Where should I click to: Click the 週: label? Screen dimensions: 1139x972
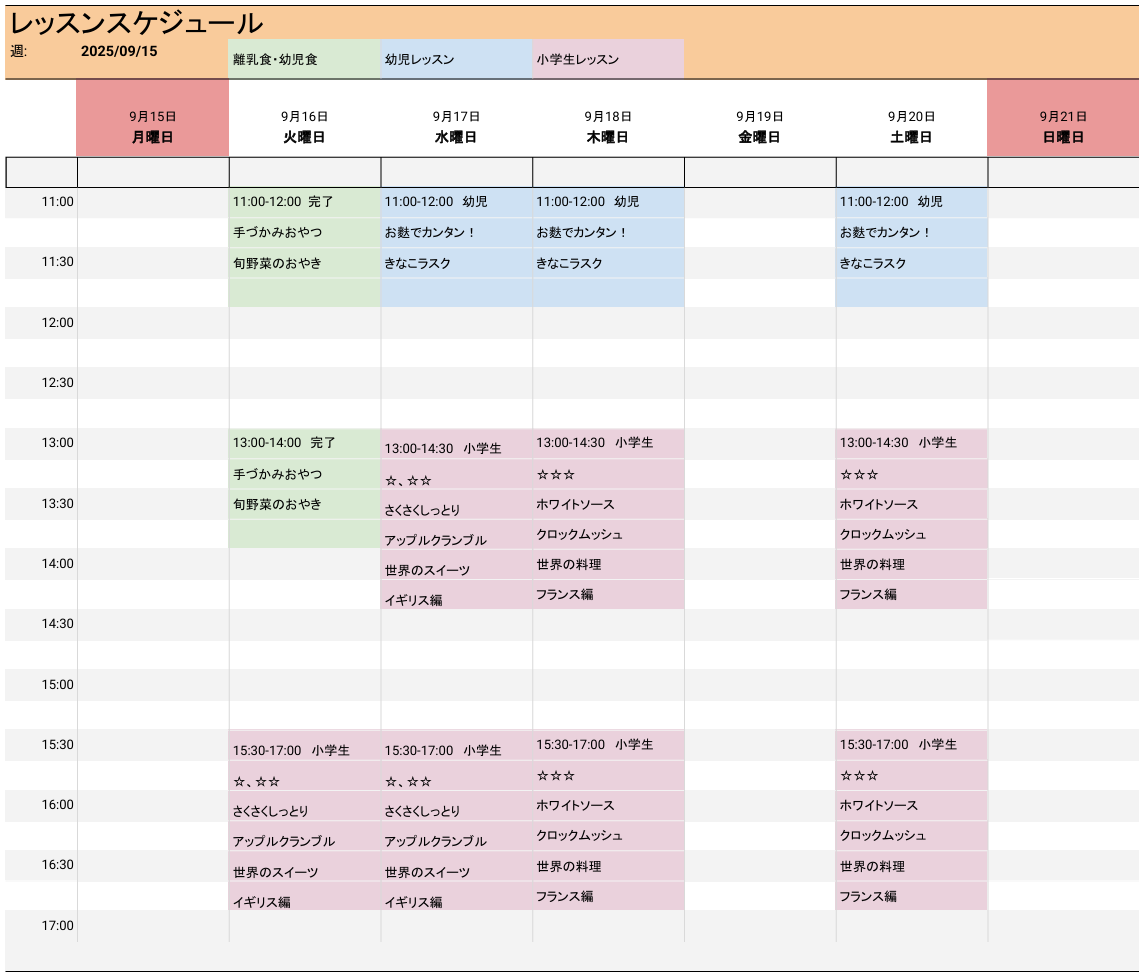point(19,52)
